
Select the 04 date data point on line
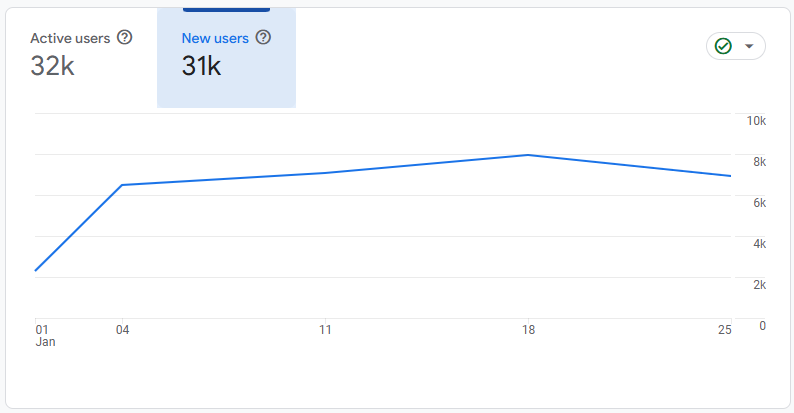122,185
